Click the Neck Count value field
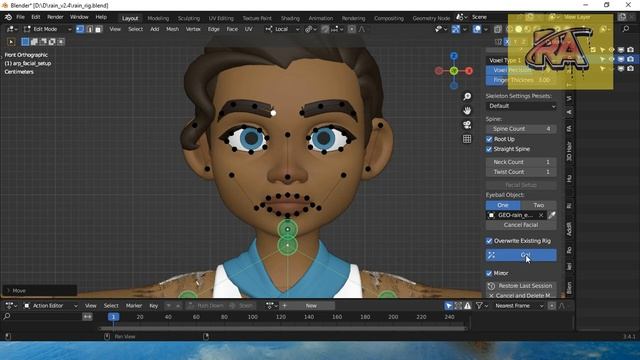This screenshot has width=640, height=360. [521, 162]
